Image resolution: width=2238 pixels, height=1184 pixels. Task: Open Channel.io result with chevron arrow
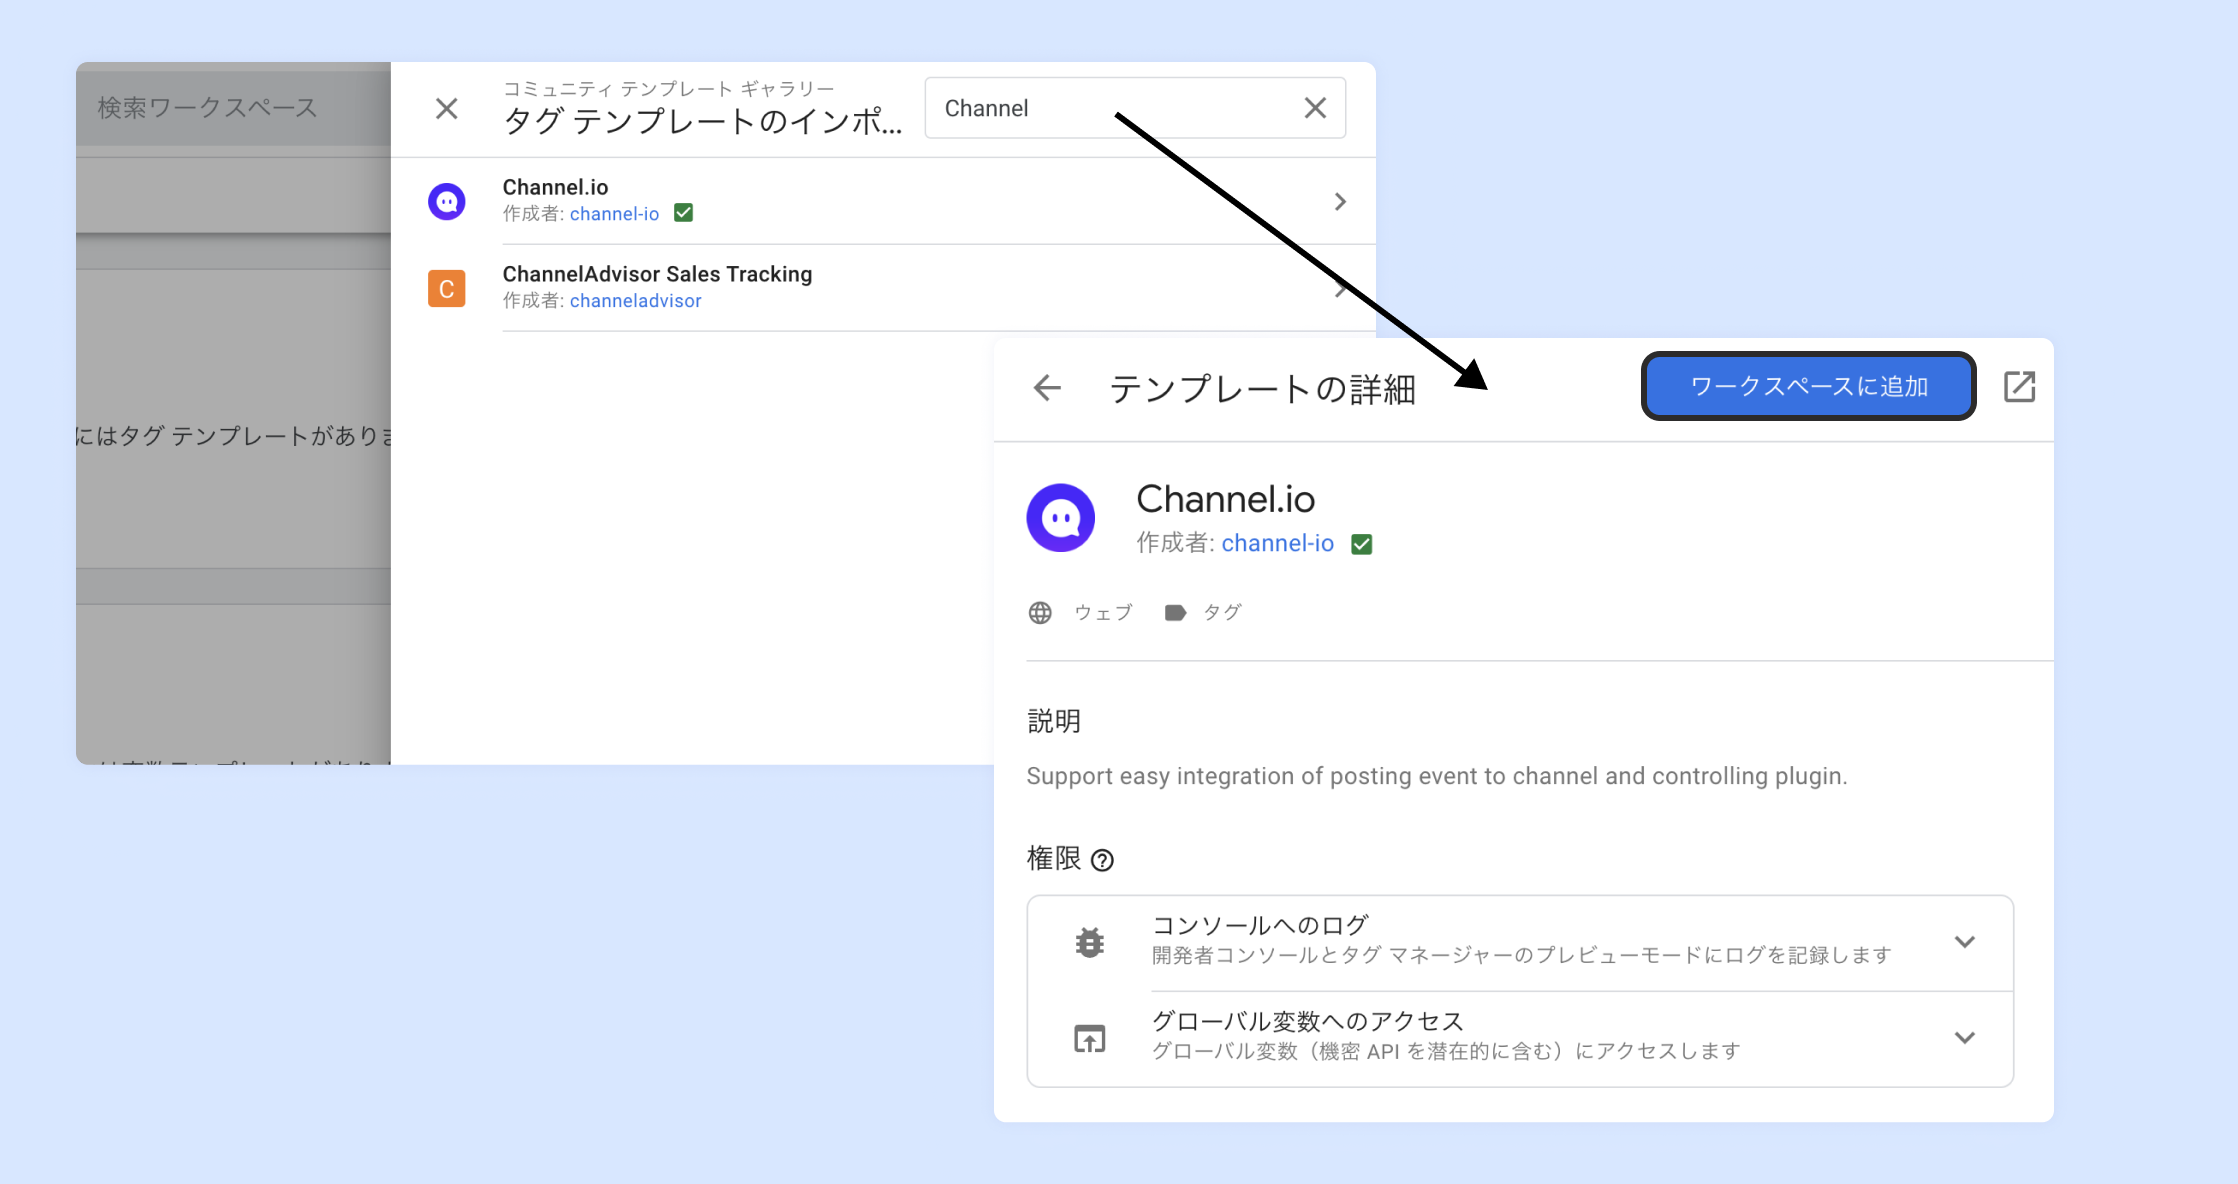pyautogui.click(x=1340, y=202)
